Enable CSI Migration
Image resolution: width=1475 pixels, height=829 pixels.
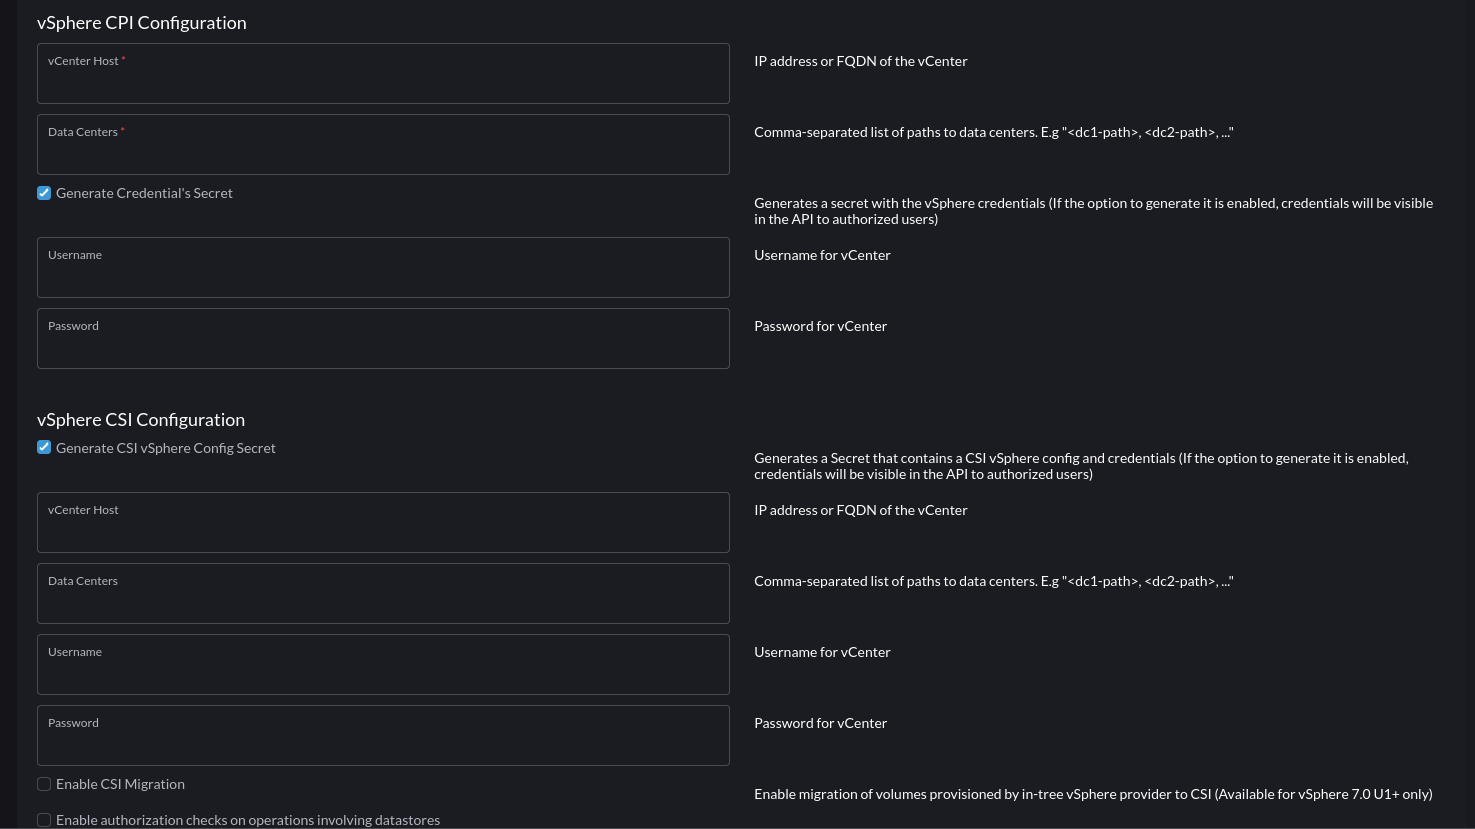coord(44,784)
